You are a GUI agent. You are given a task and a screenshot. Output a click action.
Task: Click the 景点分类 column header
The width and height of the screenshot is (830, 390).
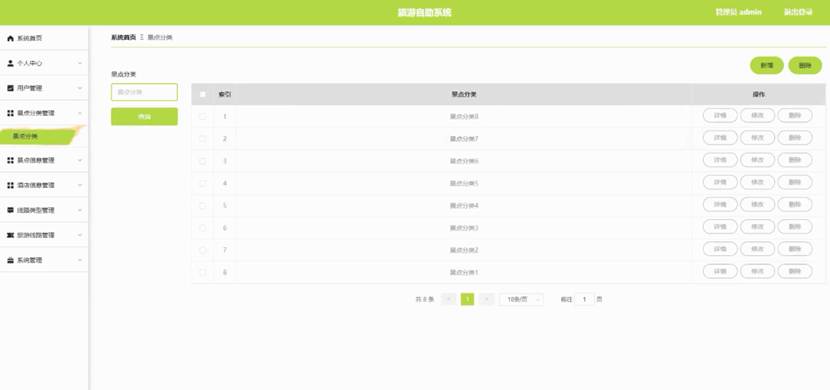coord(464,95)
